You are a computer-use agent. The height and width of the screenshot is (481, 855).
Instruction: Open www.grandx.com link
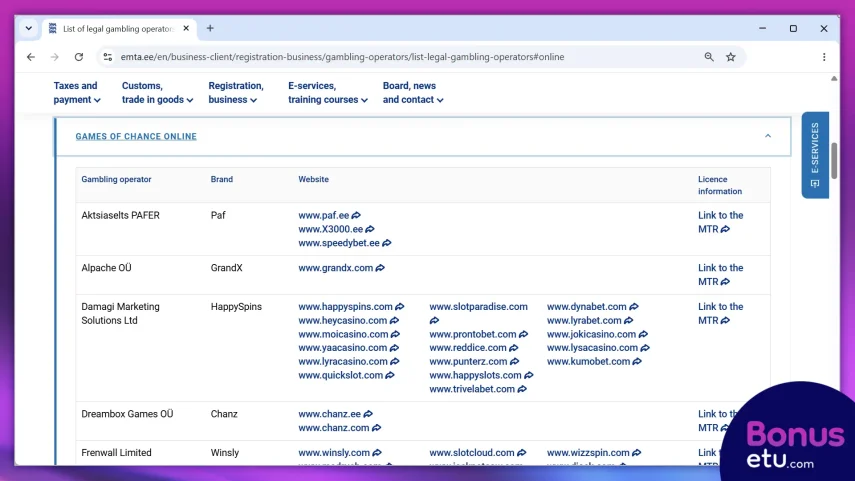(x=335, y=268)
